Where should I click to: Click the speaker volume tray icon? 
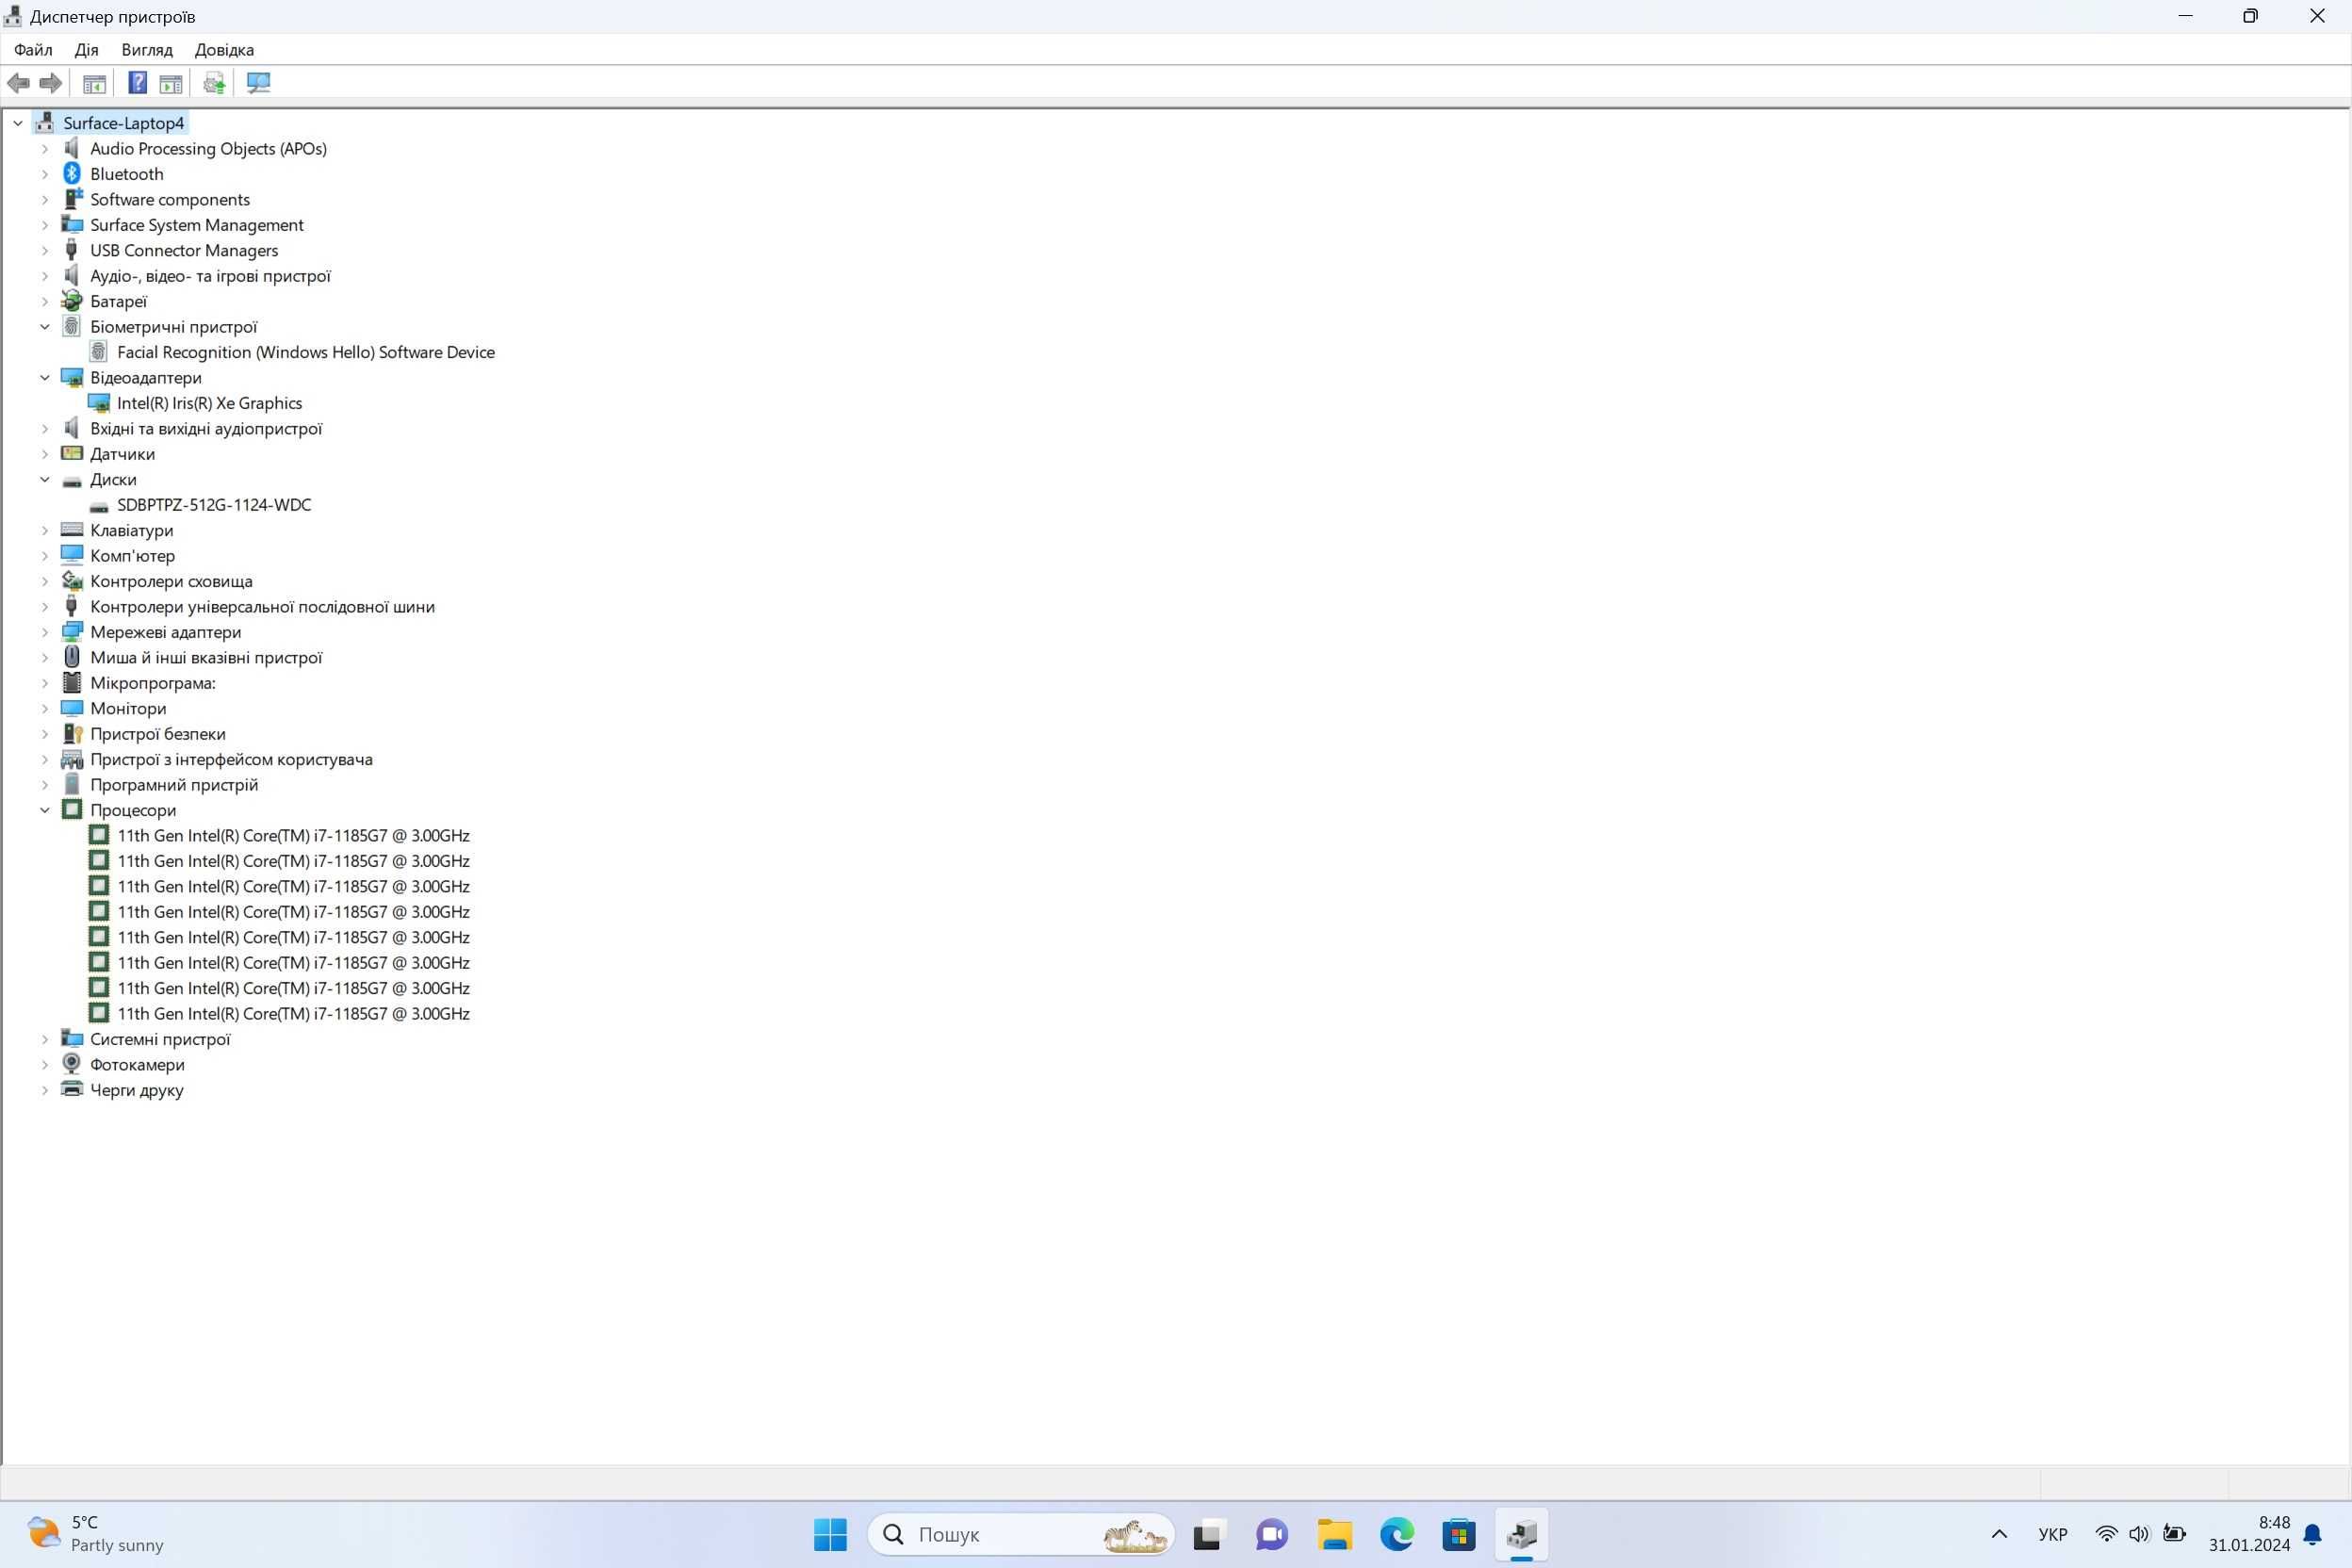[x=2139, y=1534]
